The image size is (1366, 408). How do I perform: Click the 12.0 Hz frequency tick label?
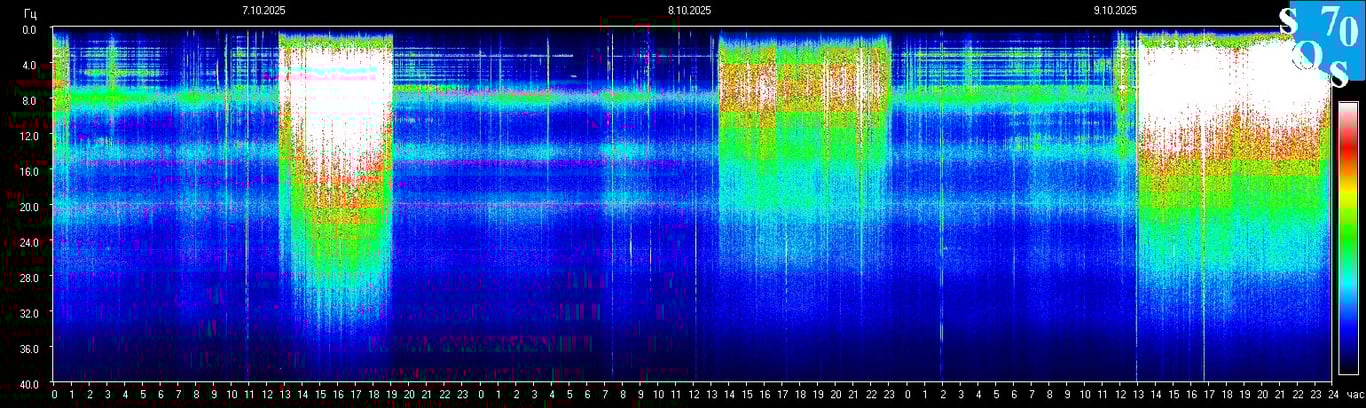pyautogui.click(x=29, y=136)
